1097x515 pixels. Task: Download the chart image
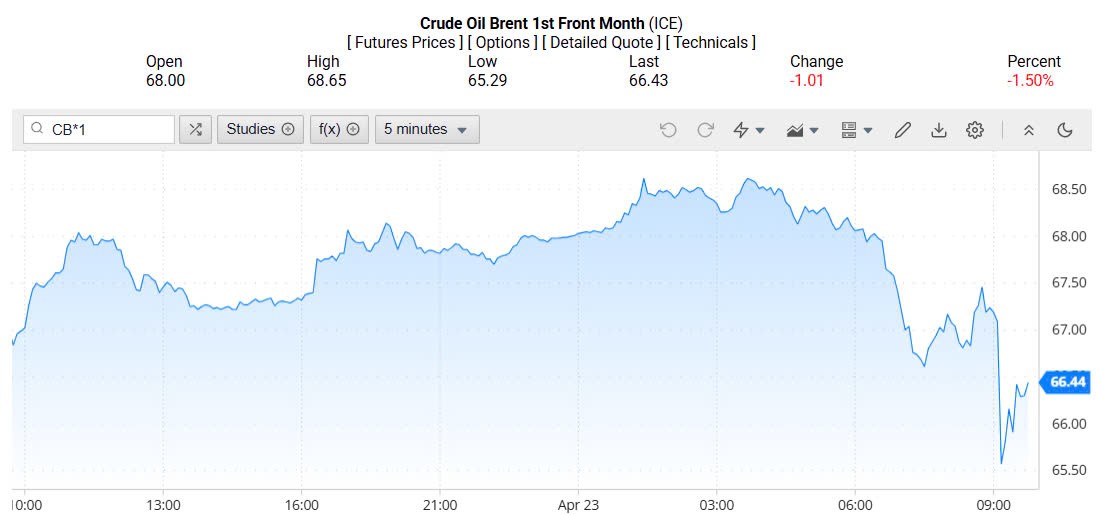[x=938, y=130]
